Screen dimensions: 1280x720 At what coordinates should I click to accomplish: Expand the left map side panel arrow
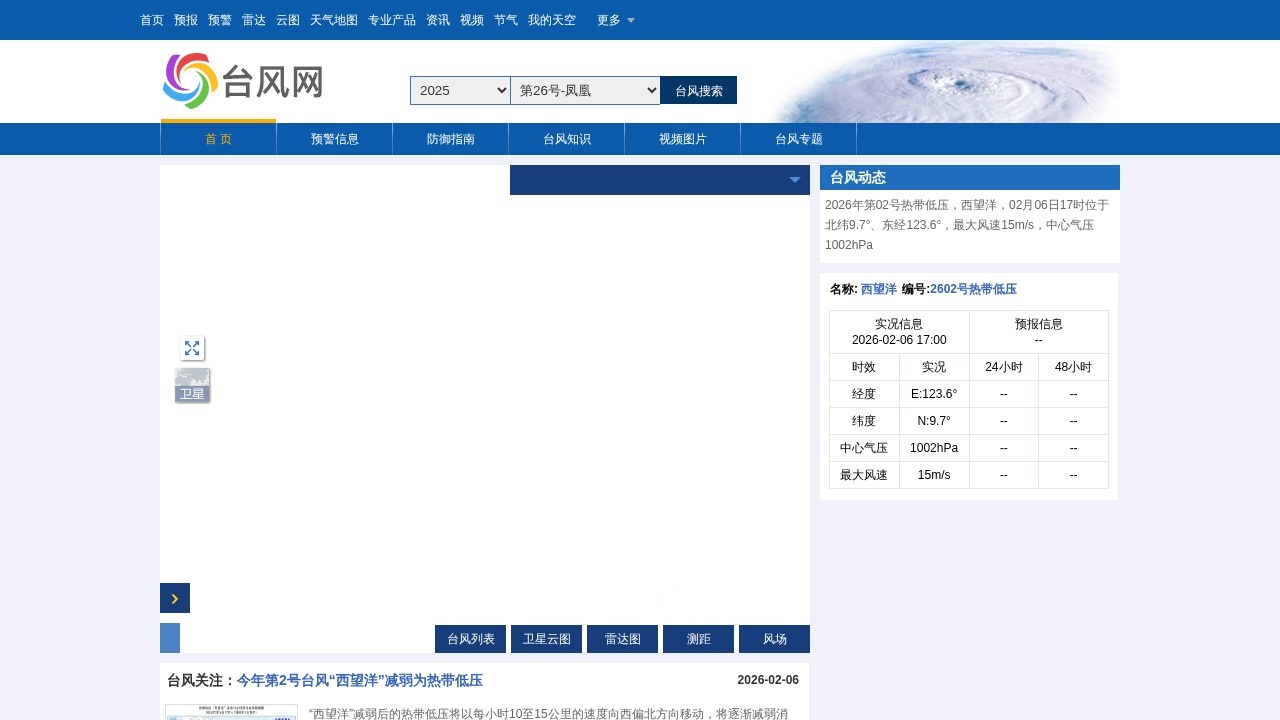click(174, 597)
